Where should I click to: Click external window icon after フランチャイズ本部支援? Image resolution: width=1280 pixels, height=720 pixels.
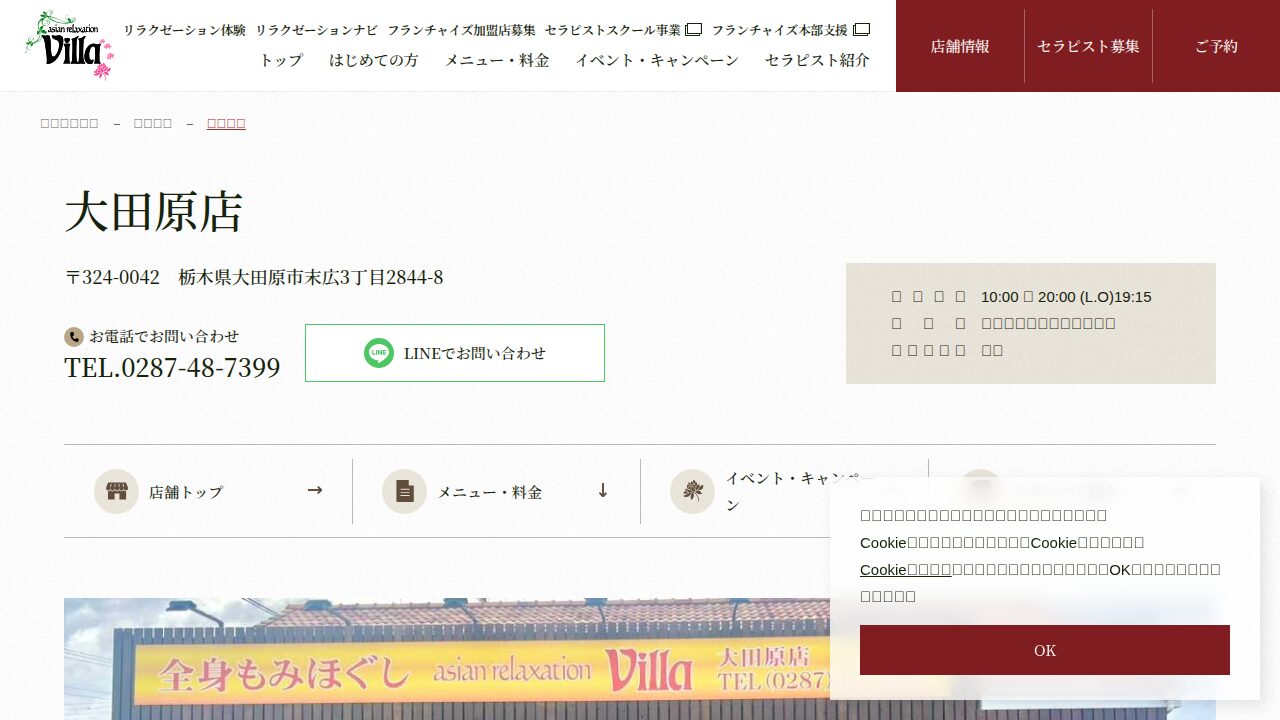861,30
